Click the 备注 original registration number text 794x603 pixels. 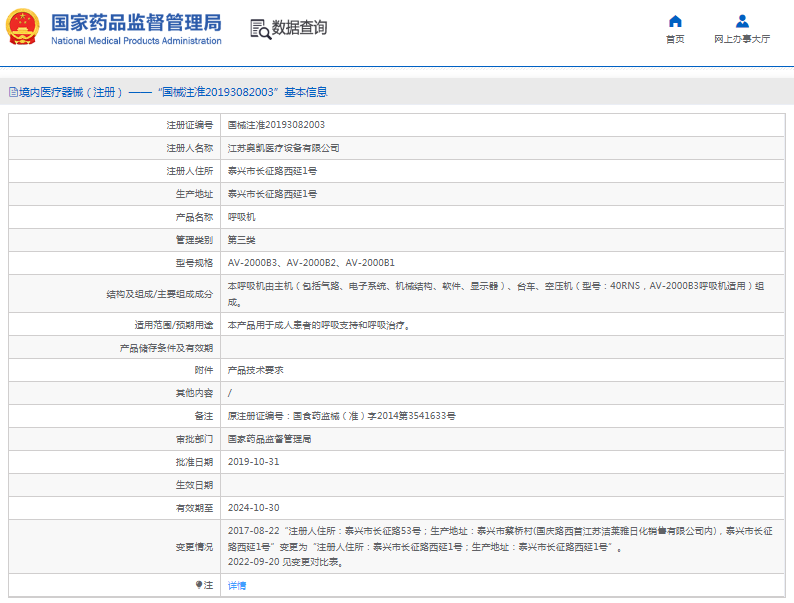point(342,416)
